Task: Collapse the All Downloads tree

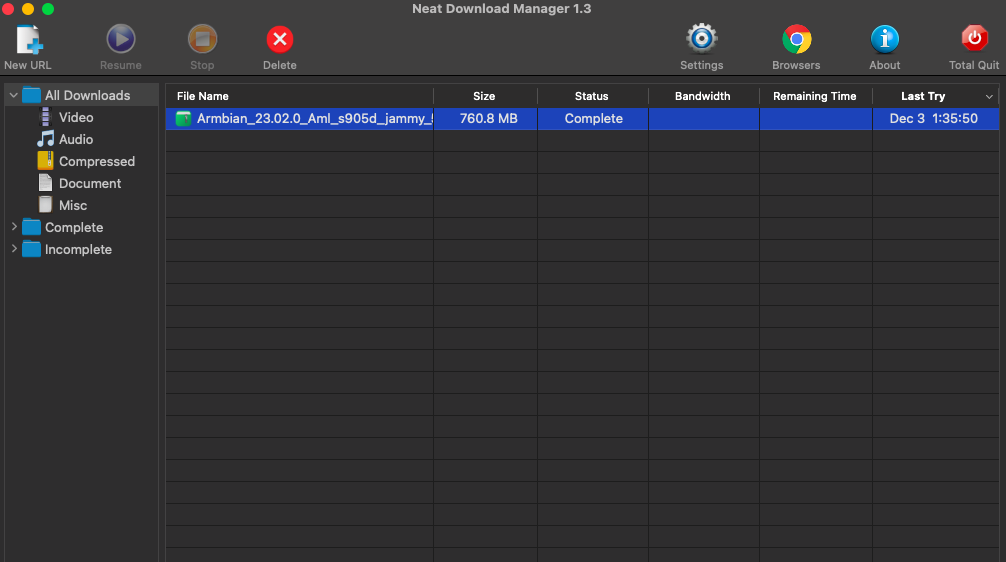Action: click(x=13, y=95)
